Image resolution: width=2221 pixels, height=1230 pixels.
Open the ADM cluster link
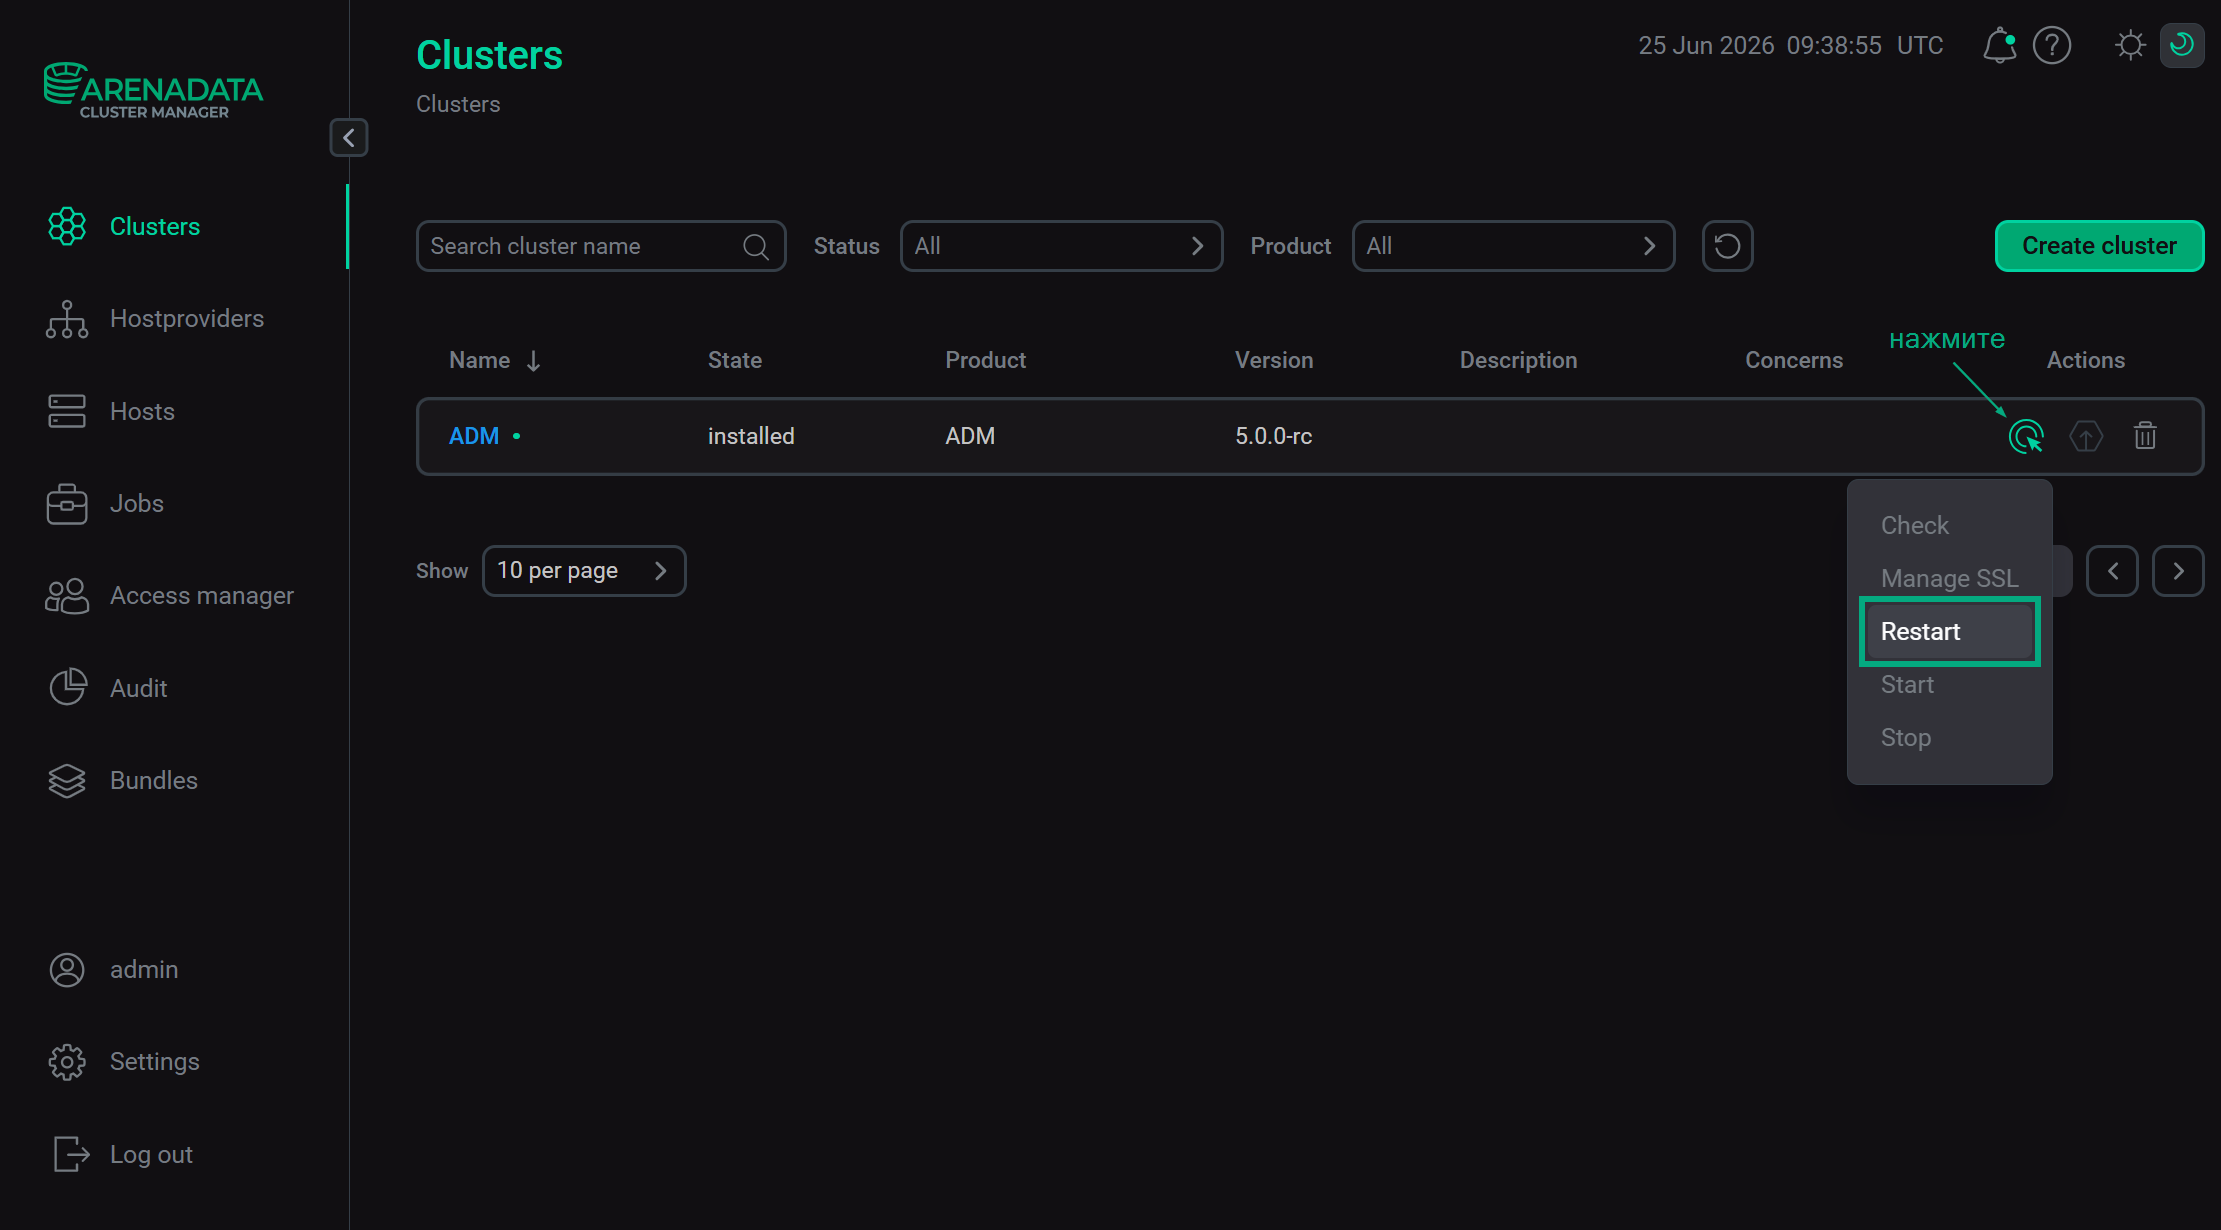pos(474,436)
